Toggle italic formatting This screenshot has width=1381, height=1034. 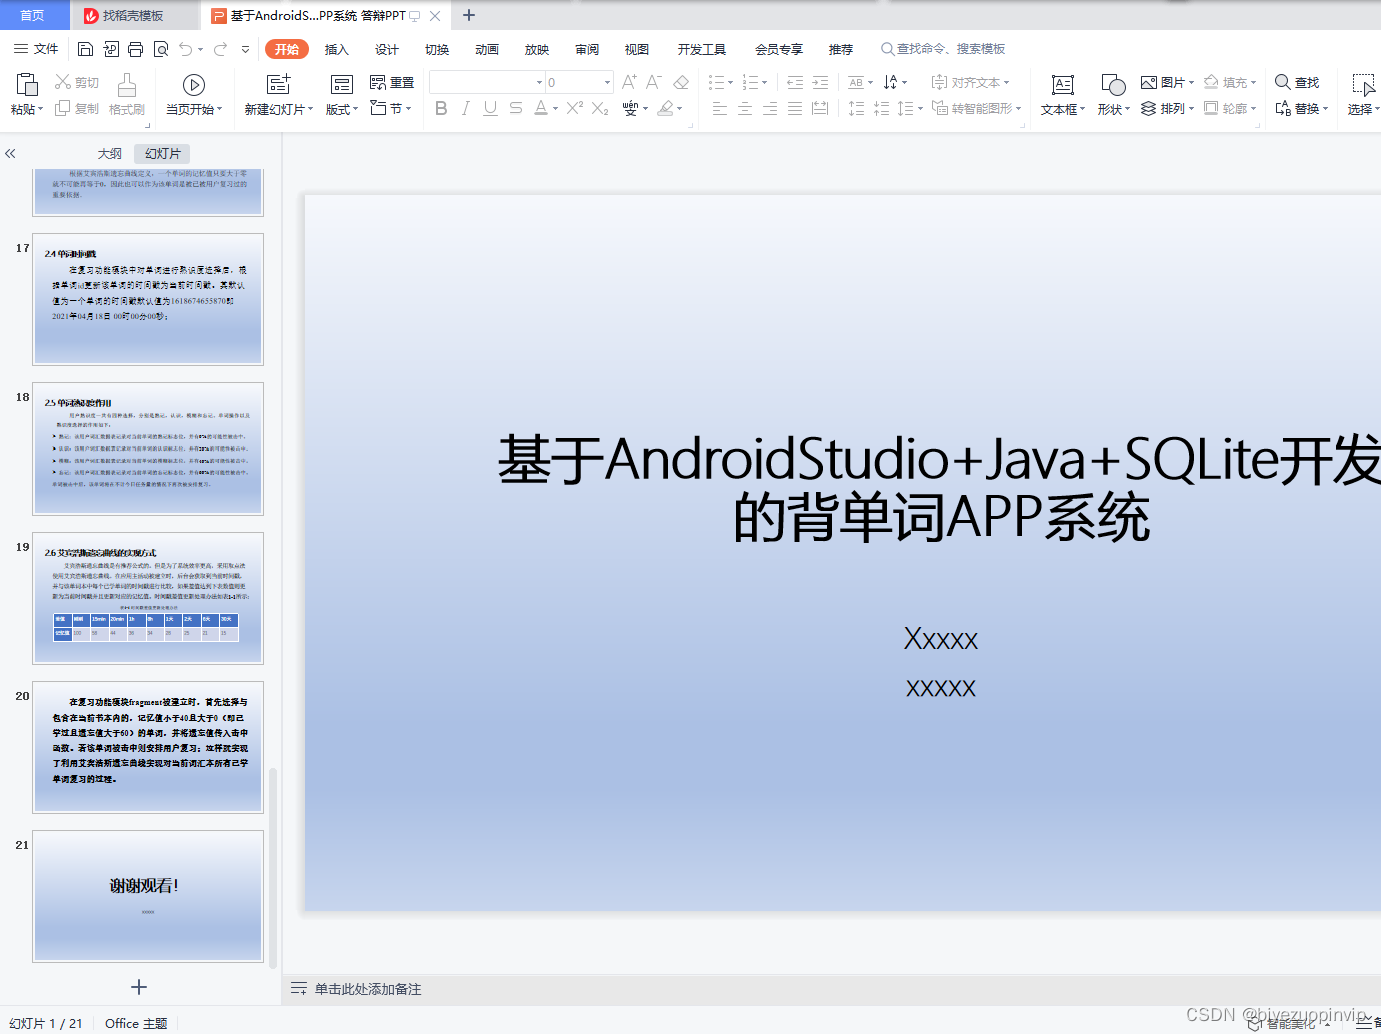tap(465, 109)
